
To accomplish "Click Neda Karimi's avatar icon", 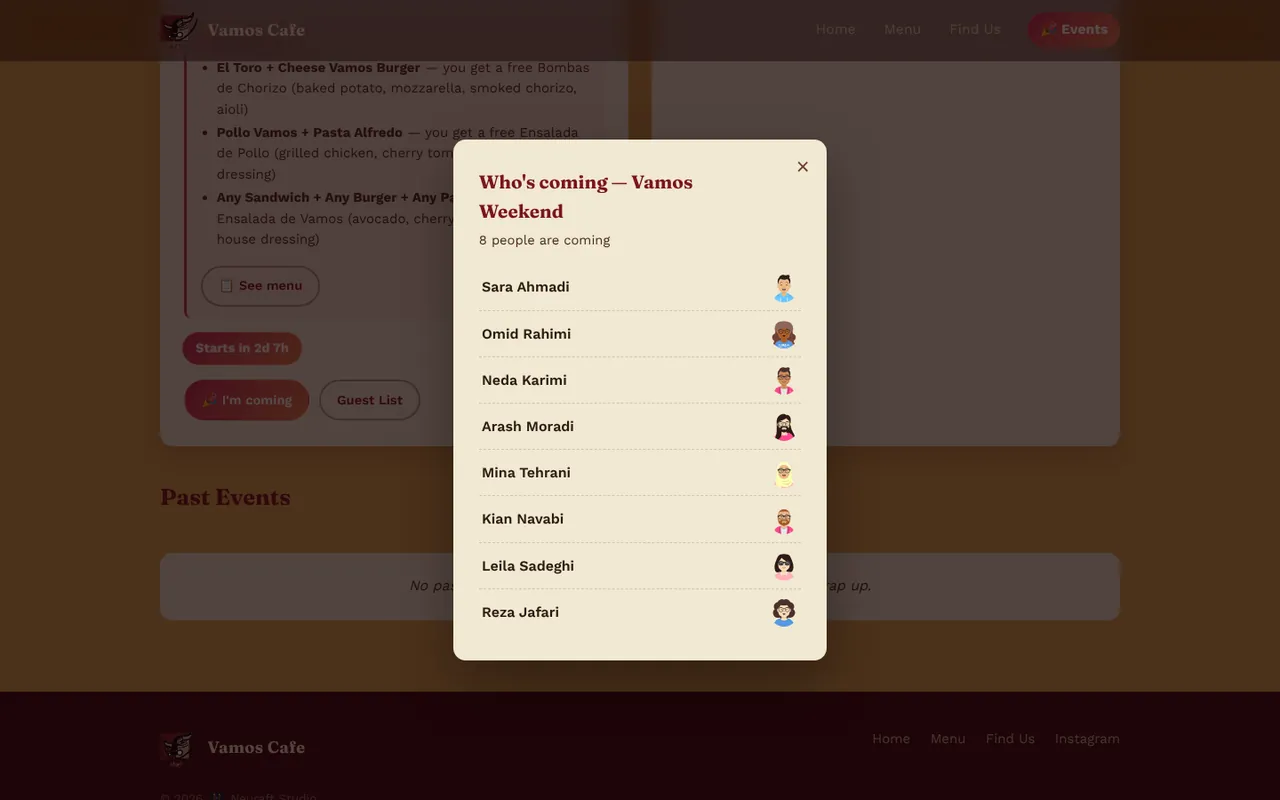I will point(784,381).
